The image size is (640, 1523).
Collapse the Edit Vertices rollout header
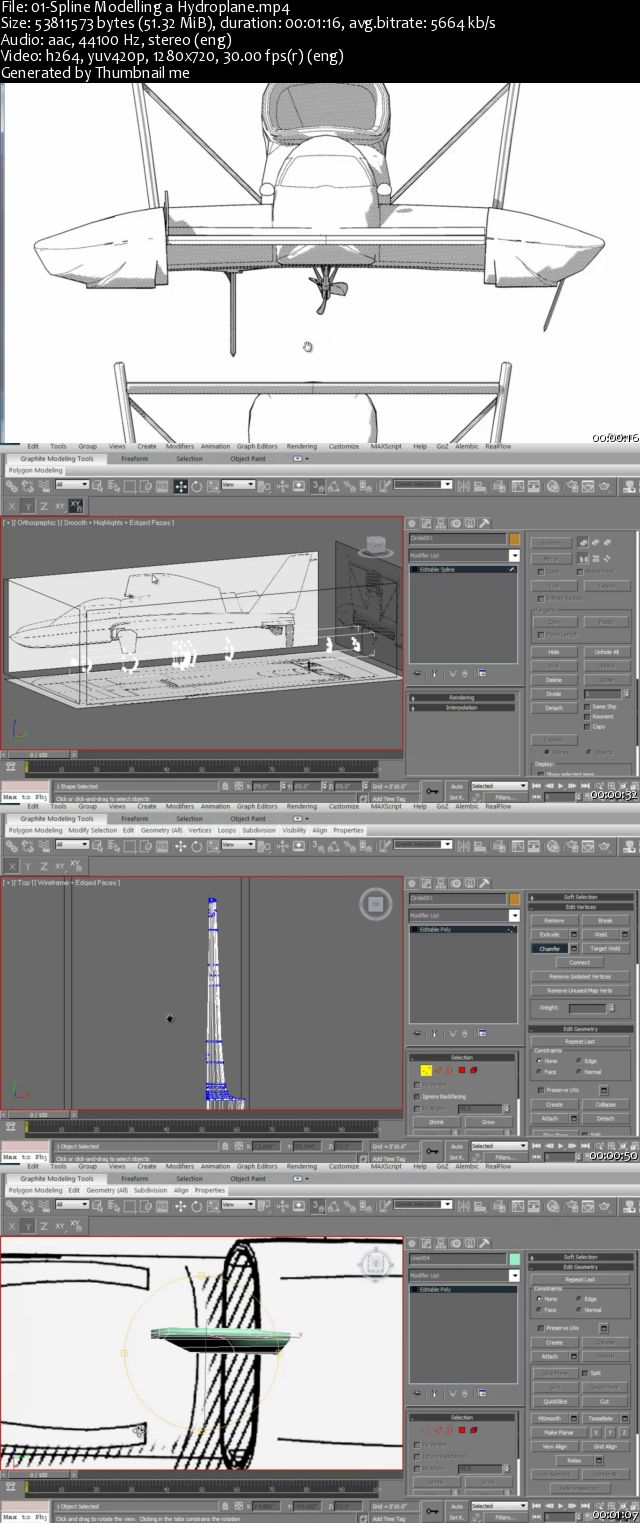[580, 907]
